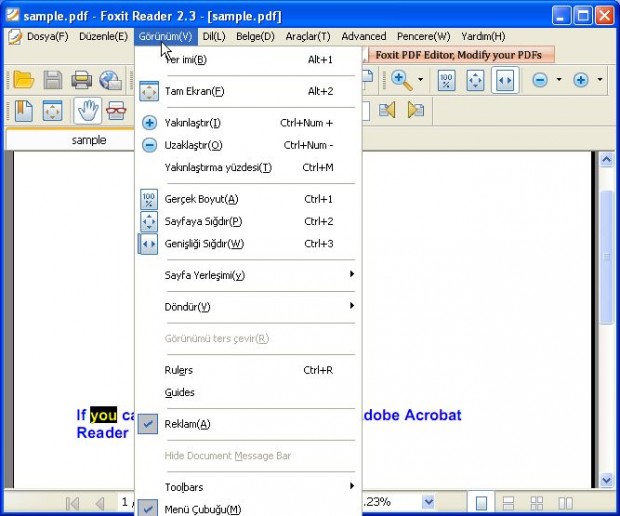
Task: Open the Araçlar(T) menu
Action: tap(308, 36)
